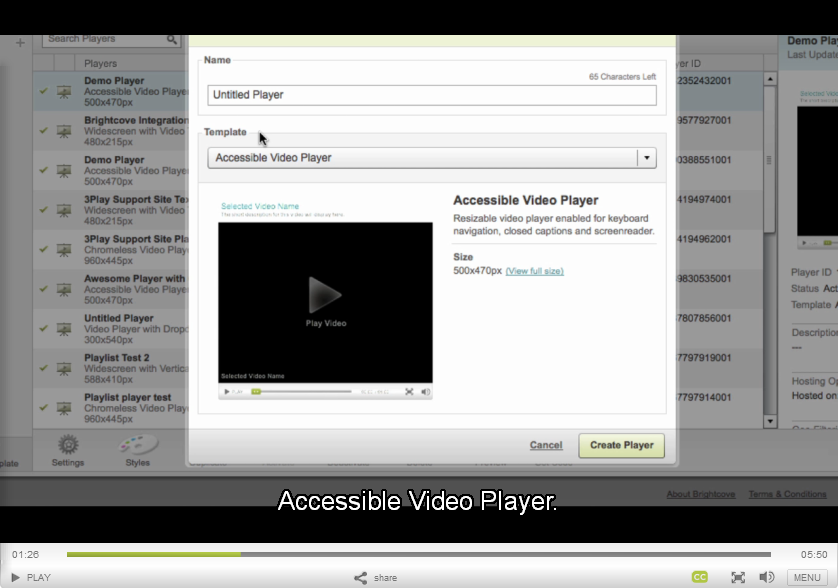Open the View full size link

(x=535, y=271)
